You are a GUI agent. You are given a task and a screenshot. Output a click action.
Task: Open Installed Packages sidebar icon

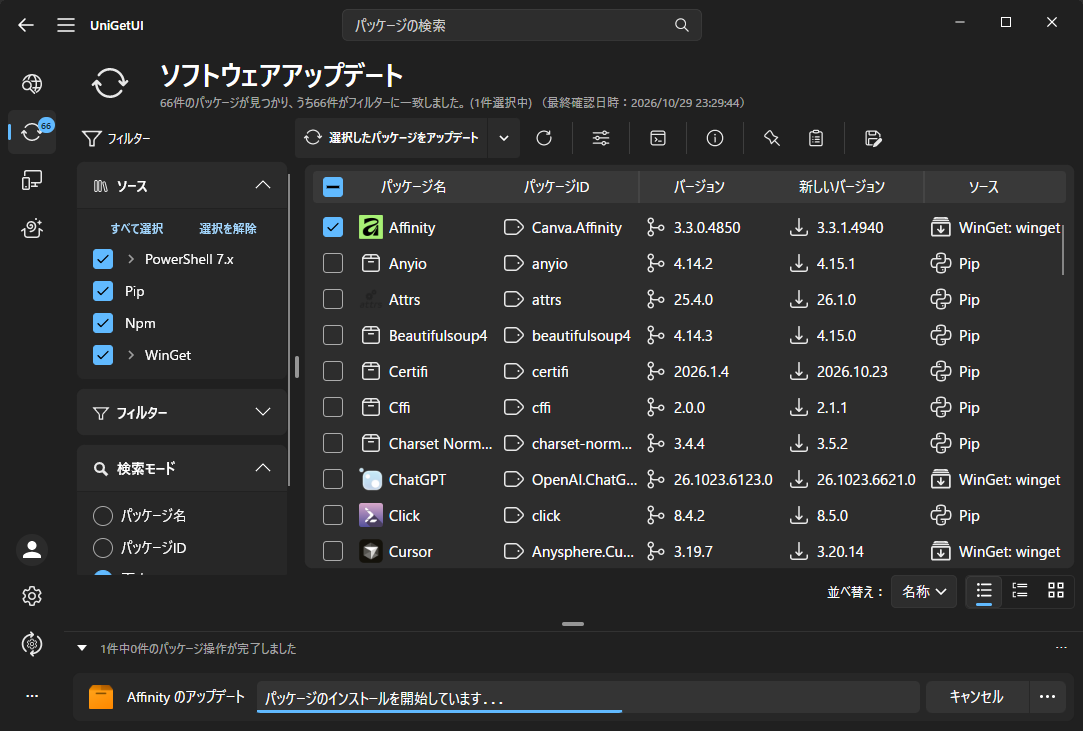click(x=32, y=180)
